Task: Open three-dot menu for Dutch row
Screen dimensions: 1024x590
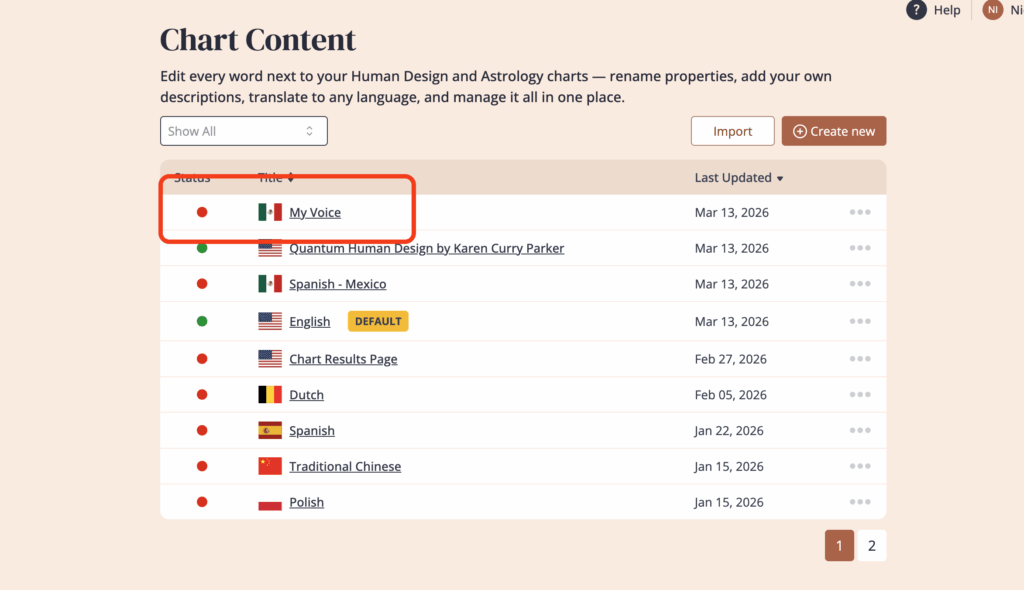Action: tap(860, 395)
